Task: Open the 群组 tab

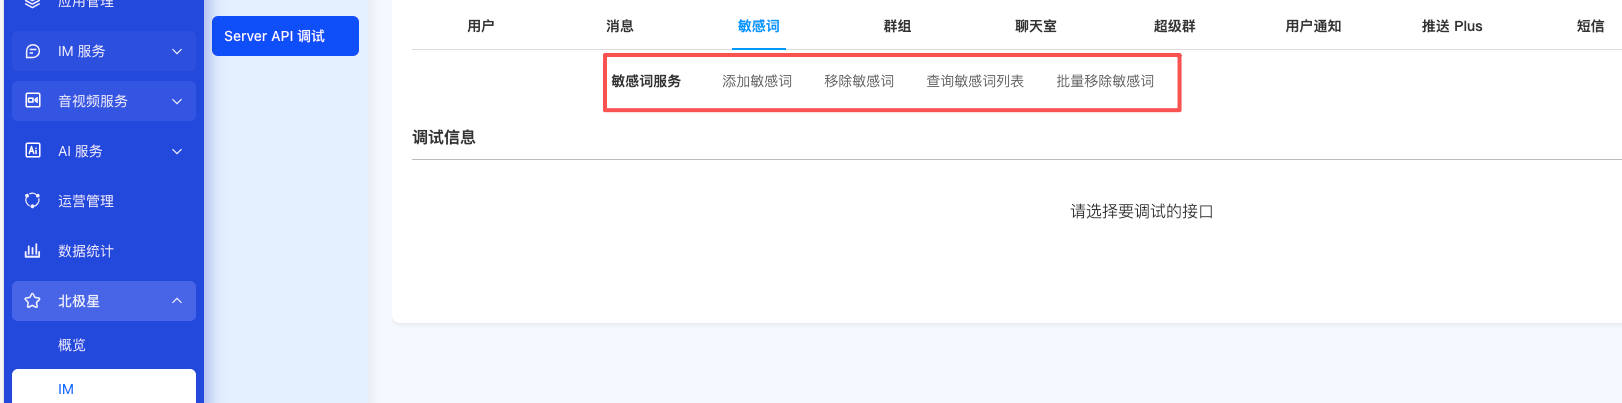Action: pos(897,26)
